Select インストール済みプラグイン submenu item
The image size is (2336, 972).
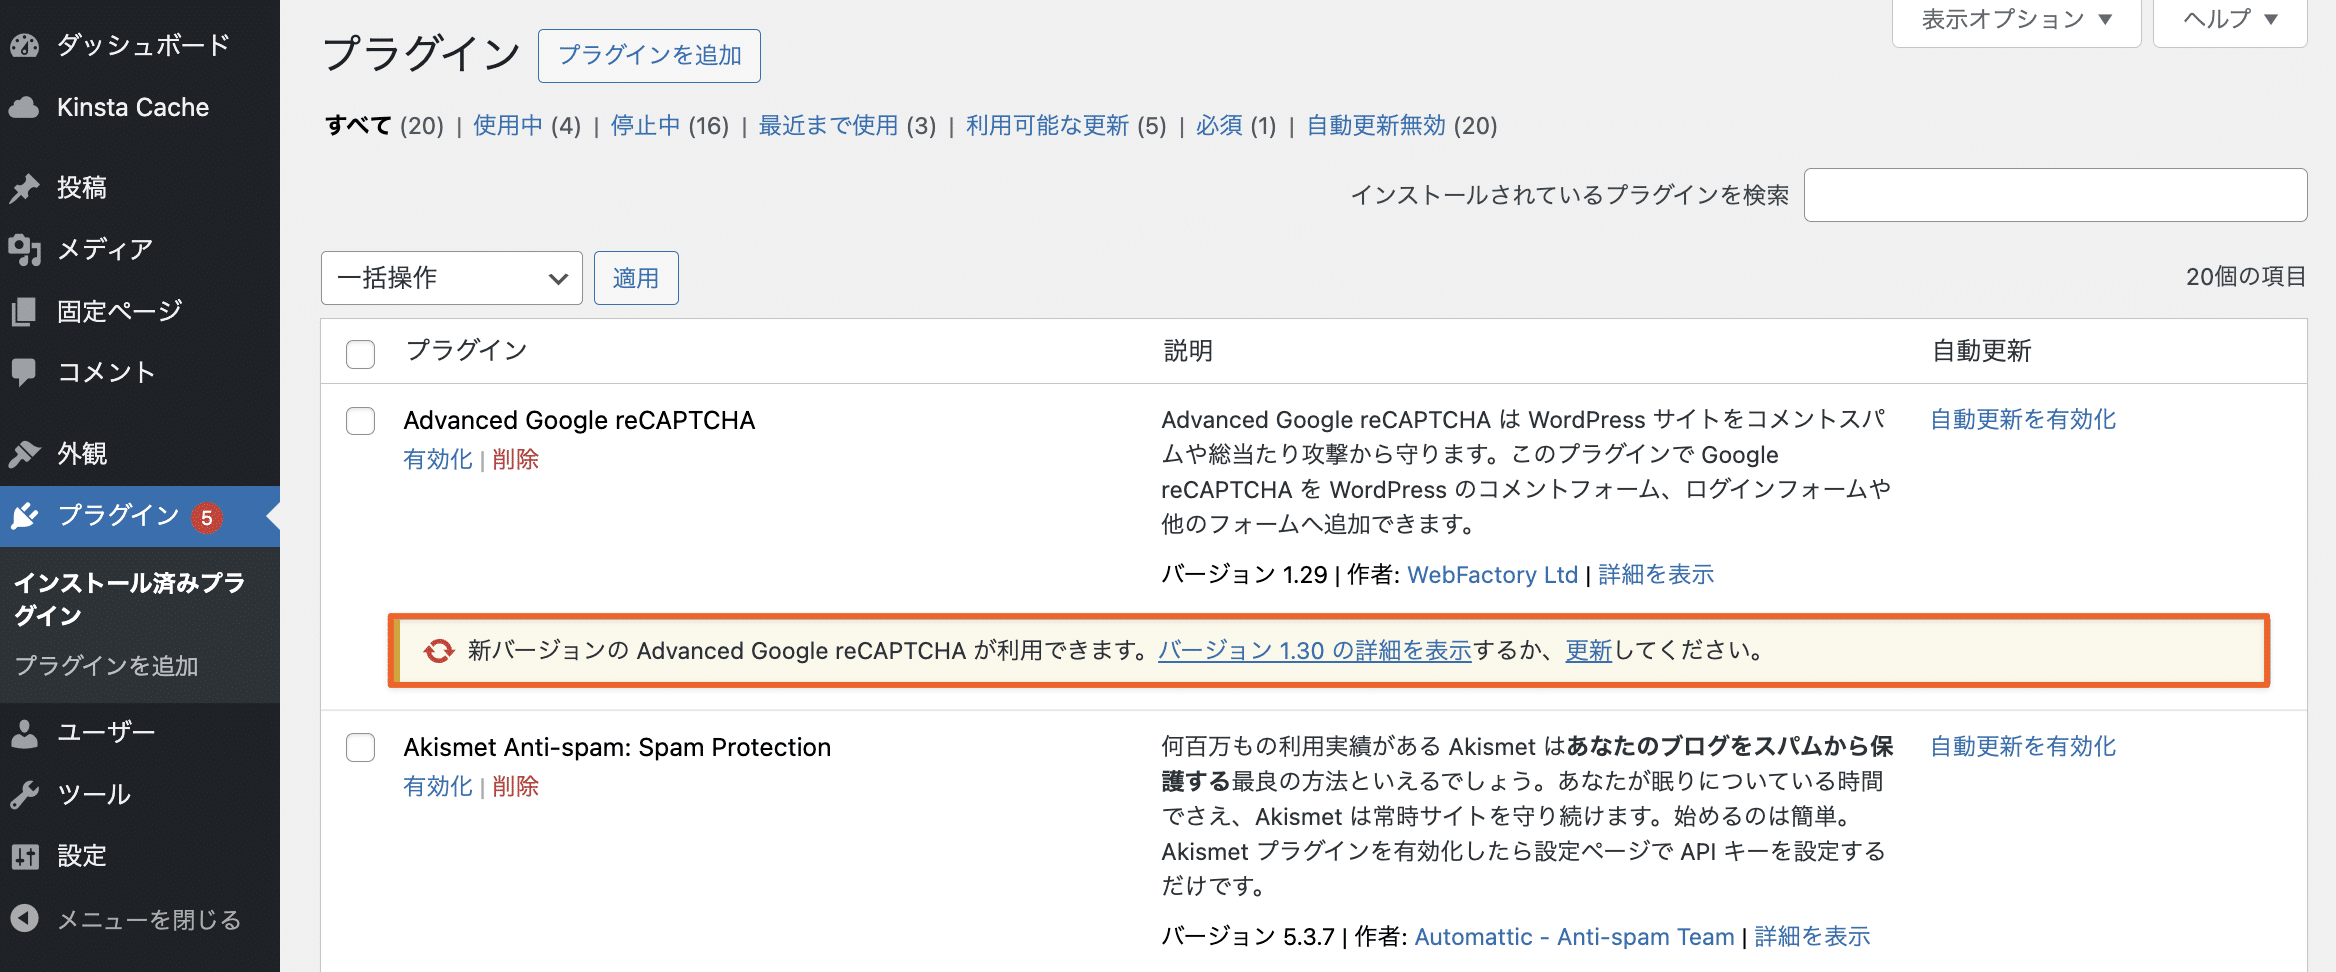[130, 599]
